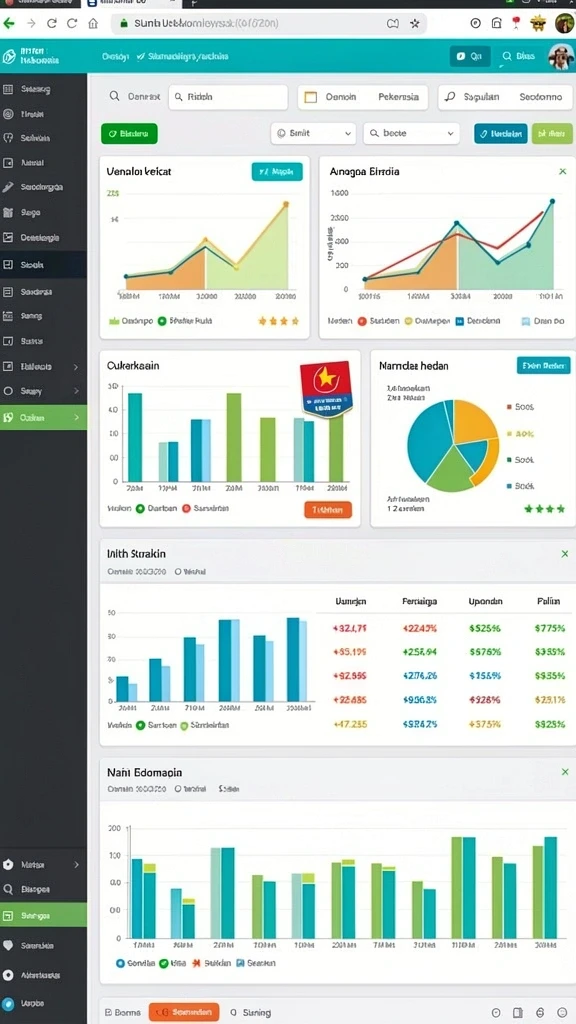Click the document icon in the bottom bar
Screen dimensions: 576x1024
519,1012
